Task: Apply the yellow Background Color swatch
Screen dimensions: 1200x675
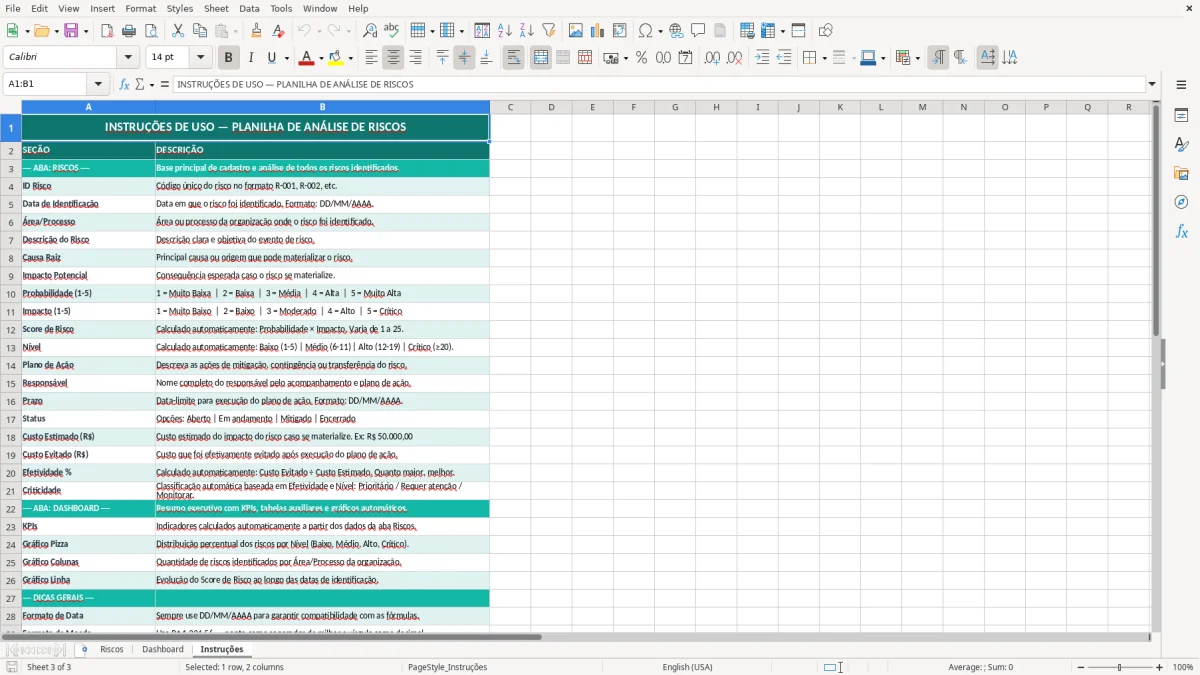Action: tap(335, 58)
